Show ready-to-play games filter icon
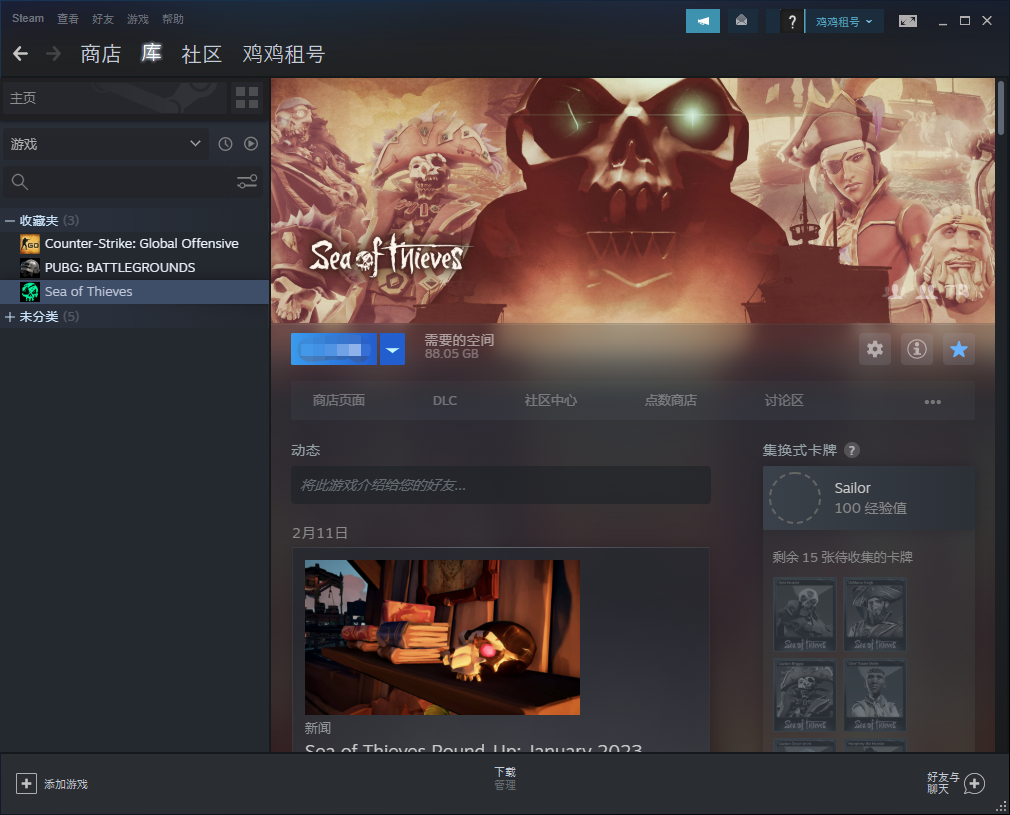Image resolution: width=1010 pixels, height=815 pixels. pyautogui.click(x=251, y=144)
